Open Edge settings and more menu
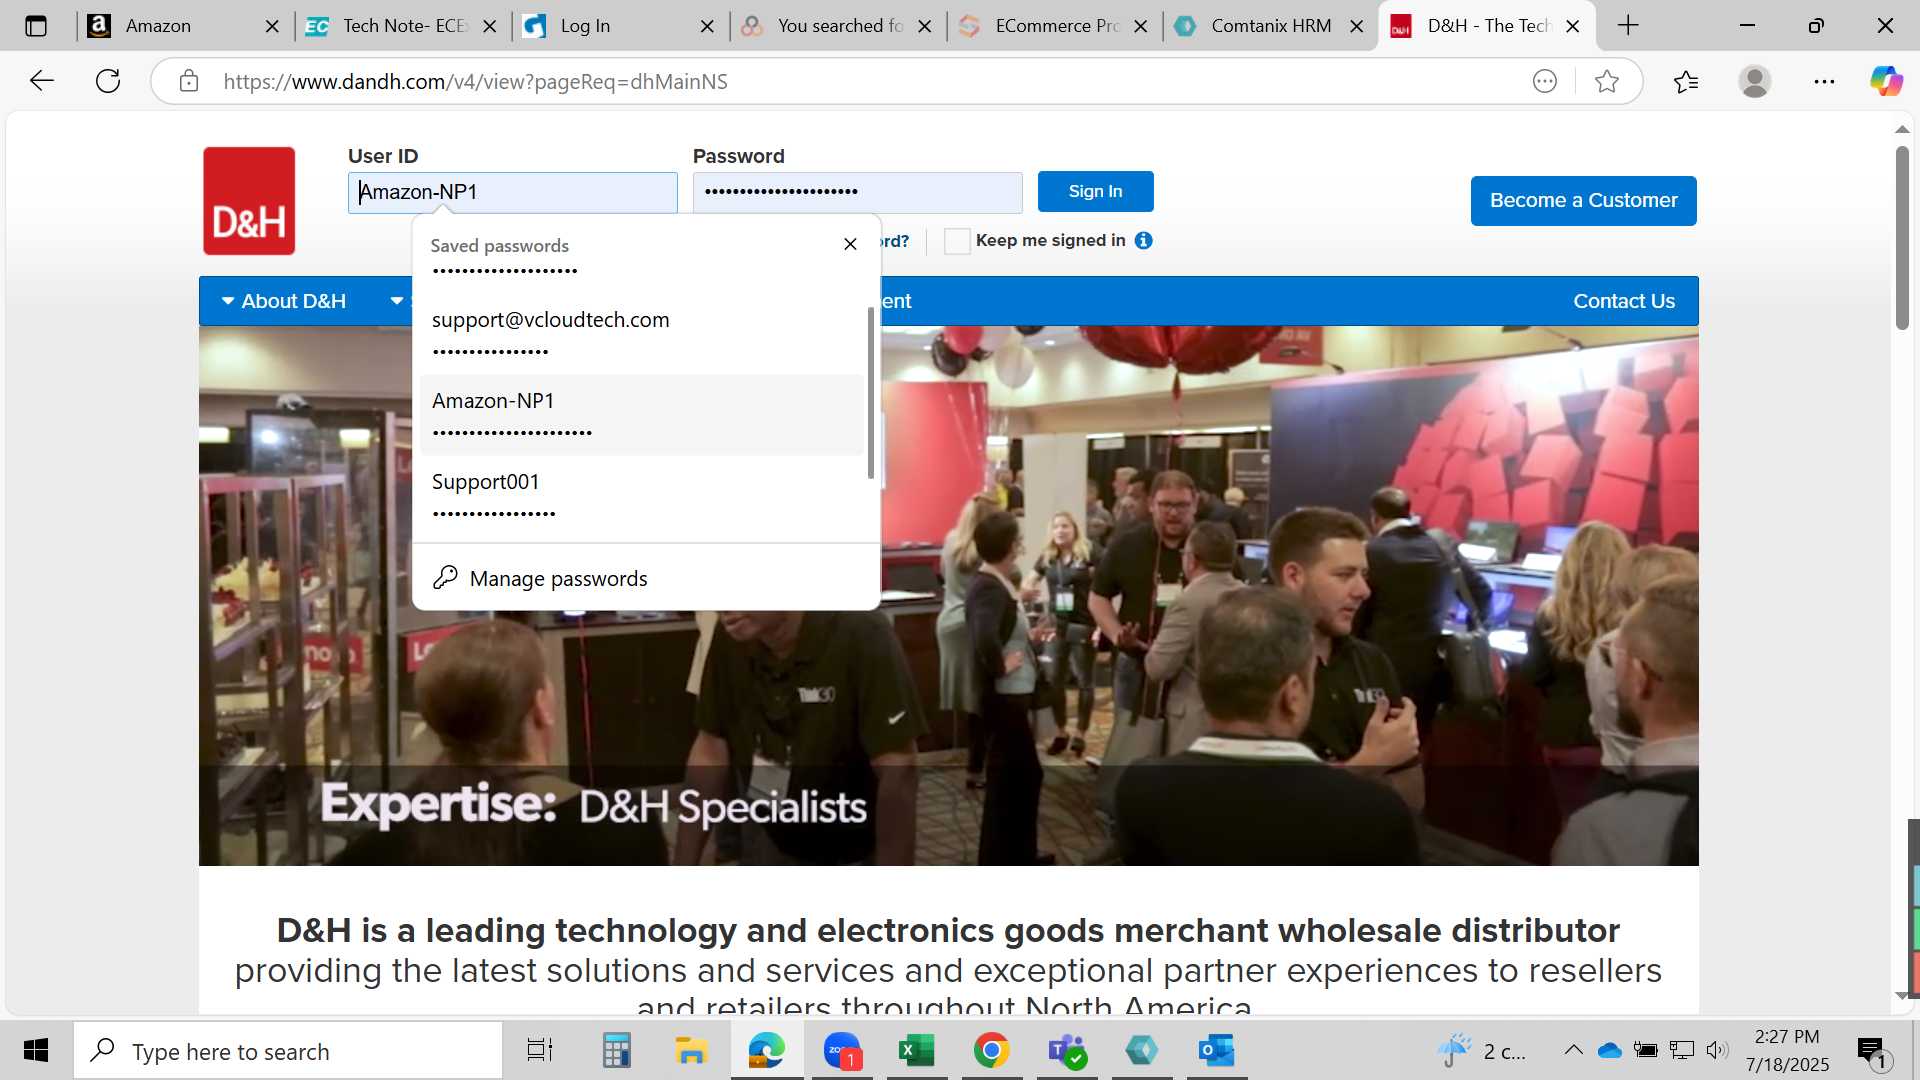The width and height of the screenshot is (1920, 1080). pos(1824,81)
